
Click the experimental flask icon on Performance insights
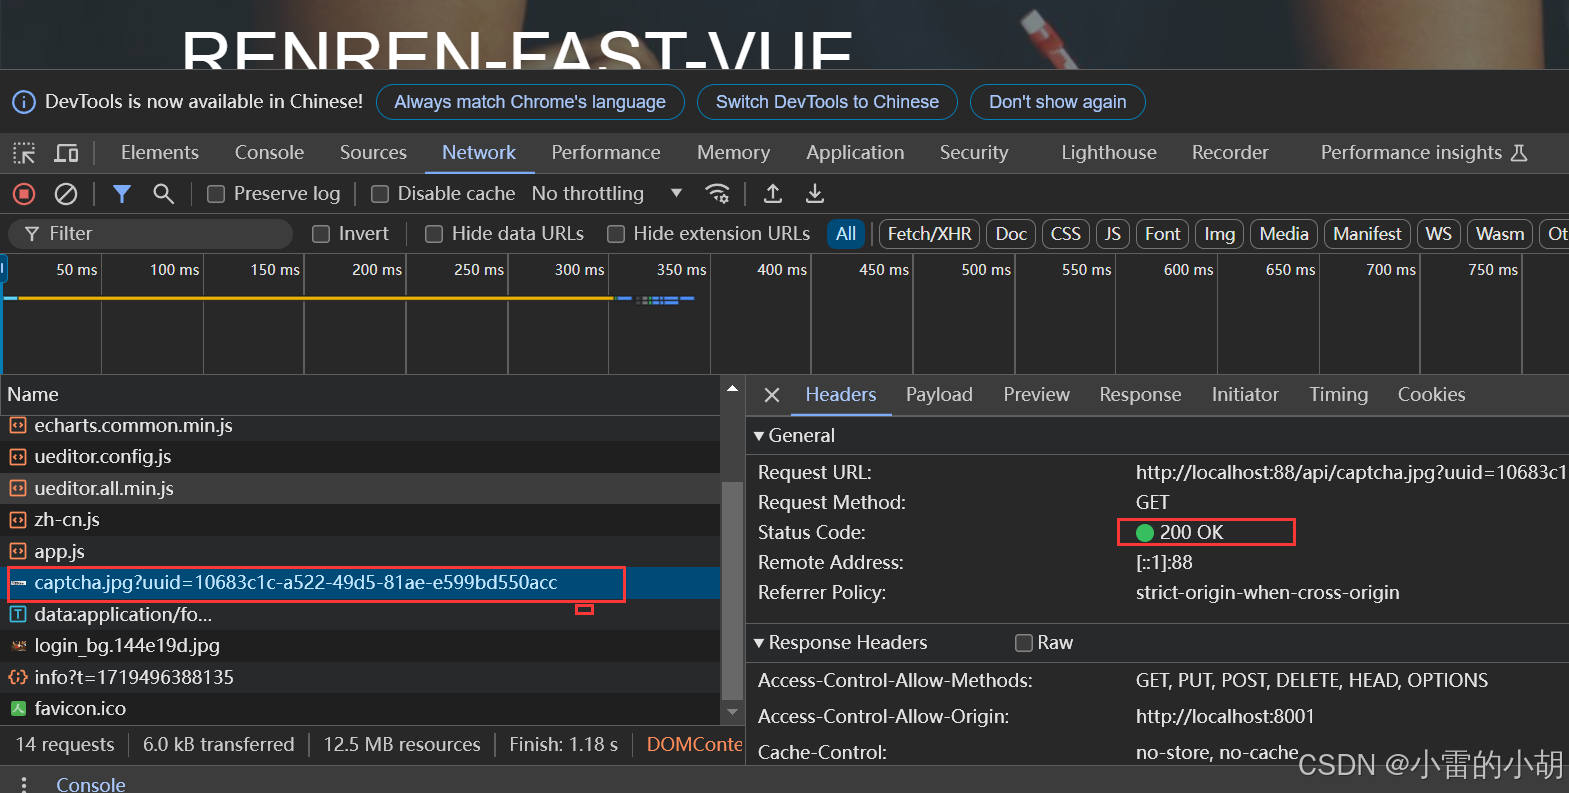coord(1519,153)
